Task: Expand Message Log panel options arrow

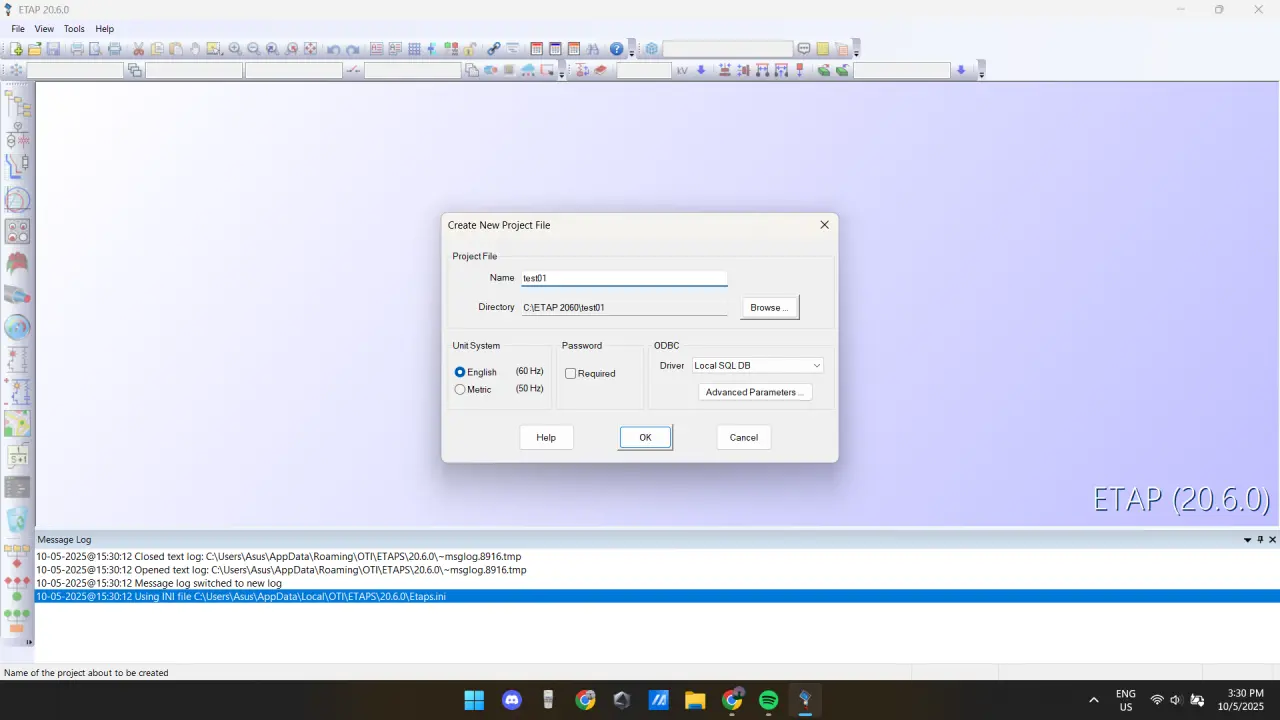Action: [1247, 540]
